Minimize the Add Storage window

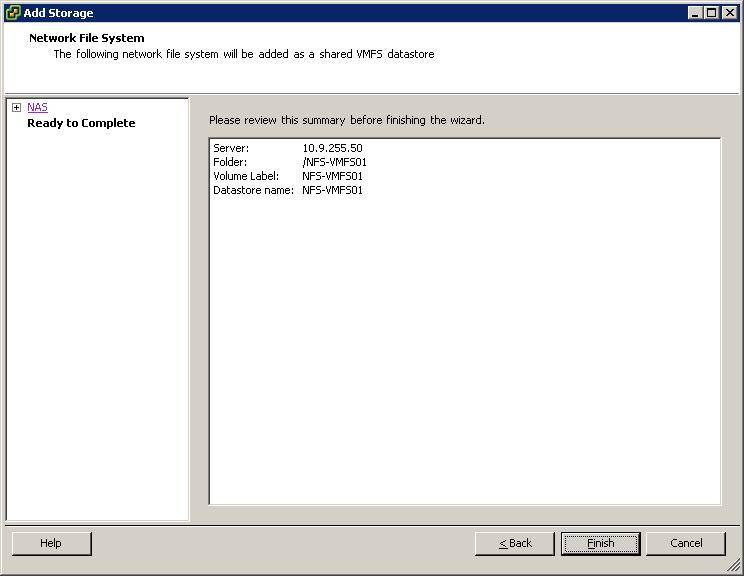click(695, 13)
